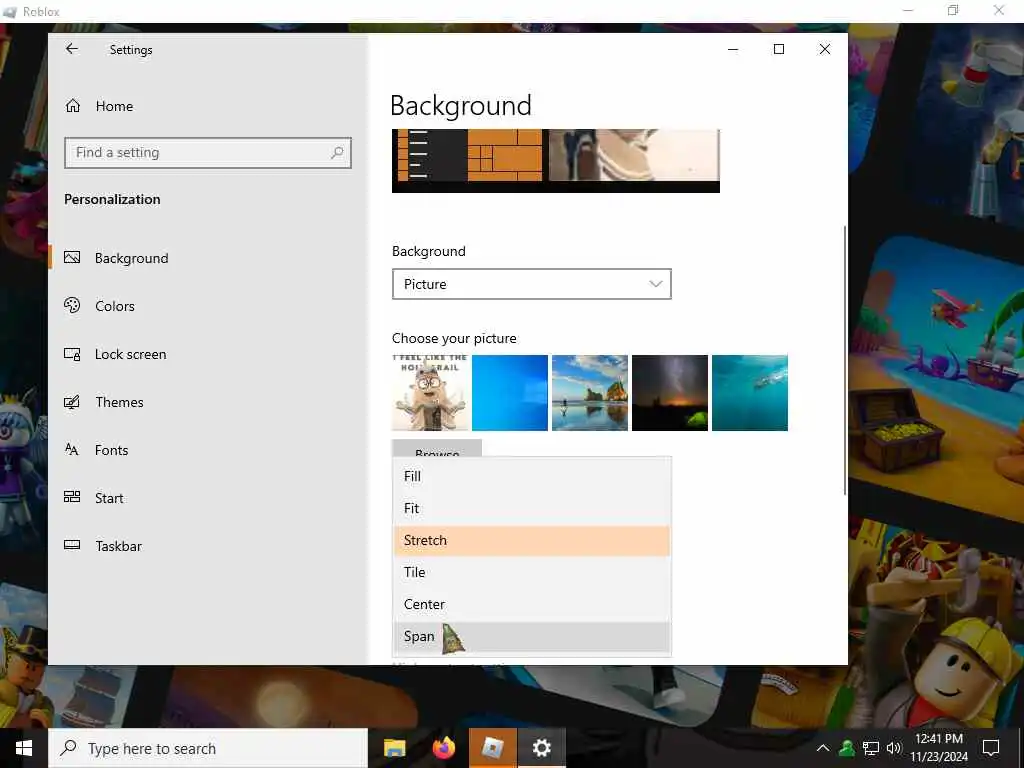Select the beach rocks wallpaper thumbnail
The height and width of the screenshot is (768, 1024).
(590, 392)
